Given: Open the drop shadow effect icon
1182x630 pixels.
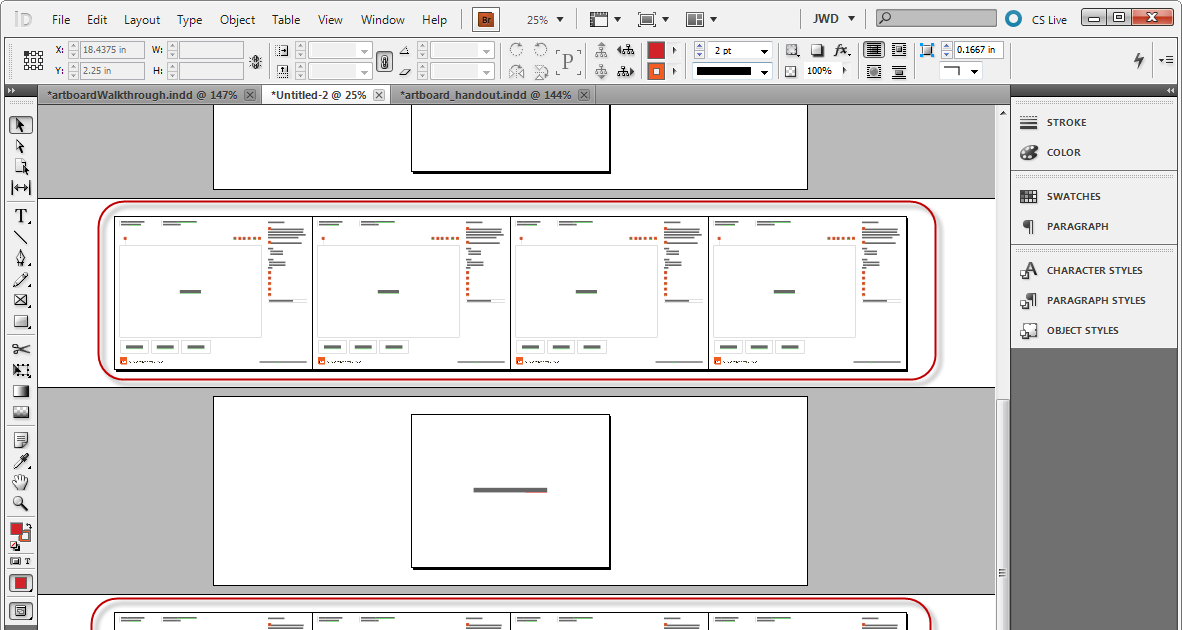Looking at the screenshot, I should (817, 50).
